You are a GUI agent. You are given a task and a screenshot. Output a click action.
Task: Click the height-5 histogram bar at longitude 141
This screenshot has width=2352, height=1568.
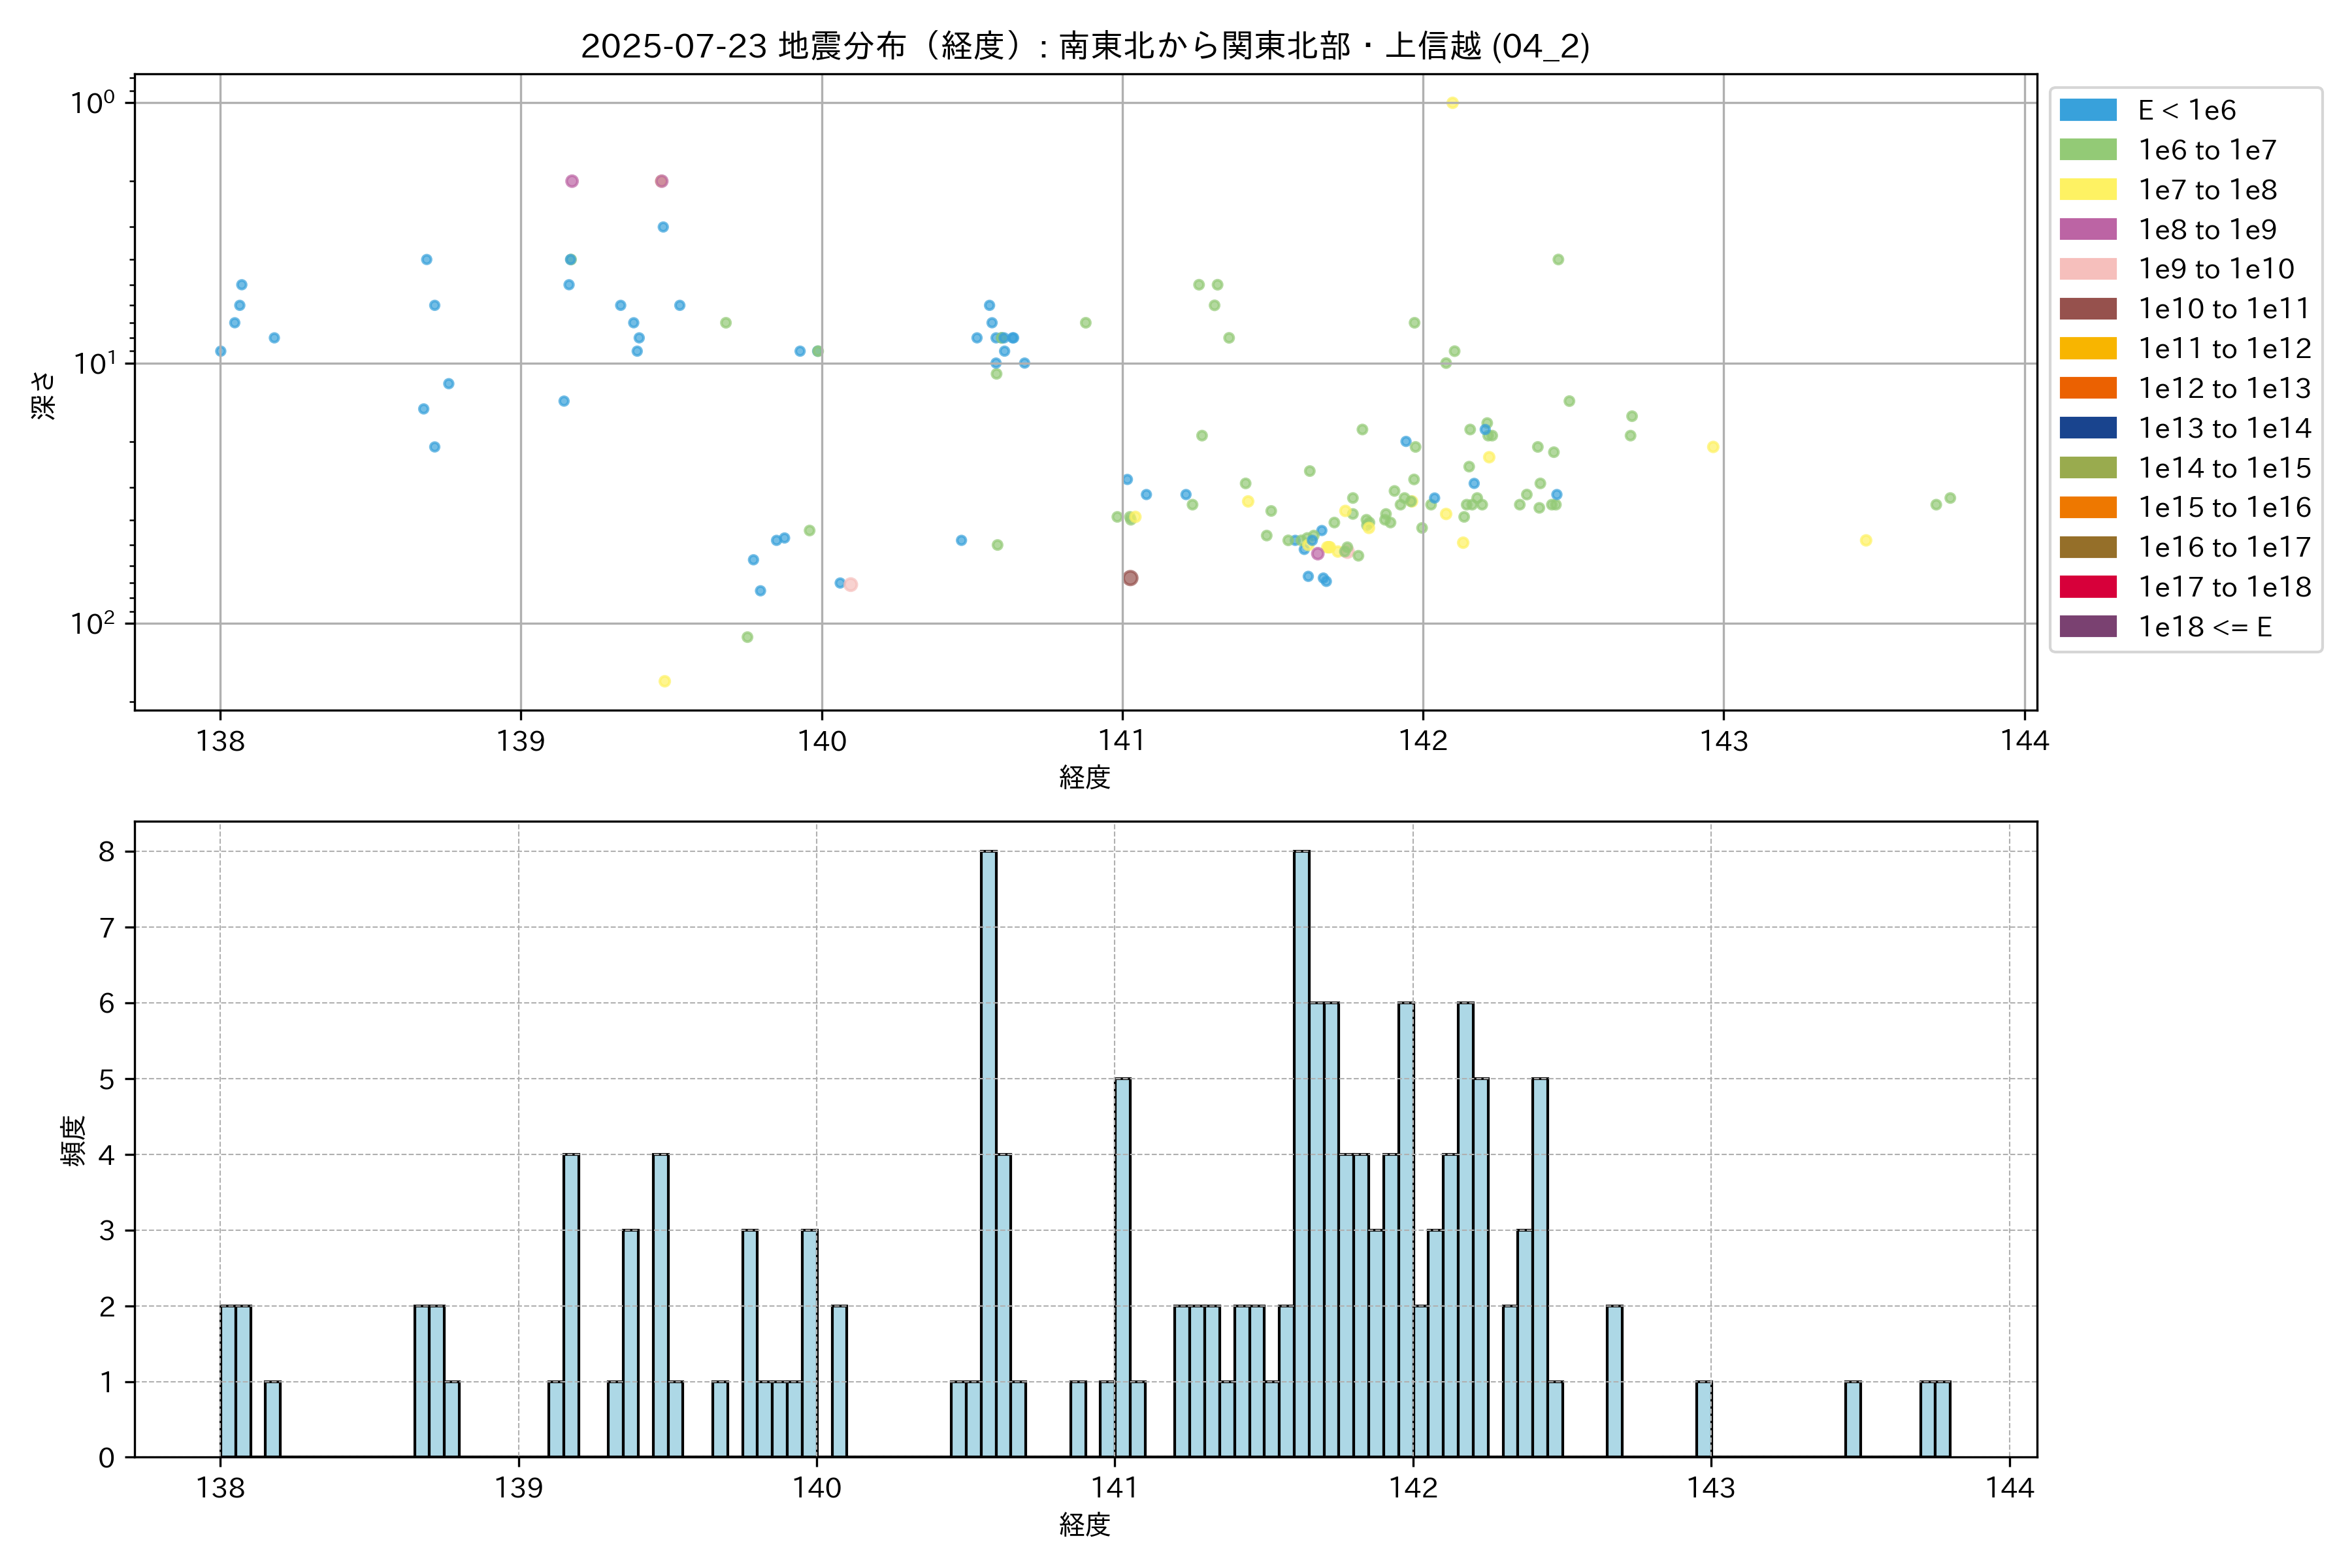pos(1123,1267)
